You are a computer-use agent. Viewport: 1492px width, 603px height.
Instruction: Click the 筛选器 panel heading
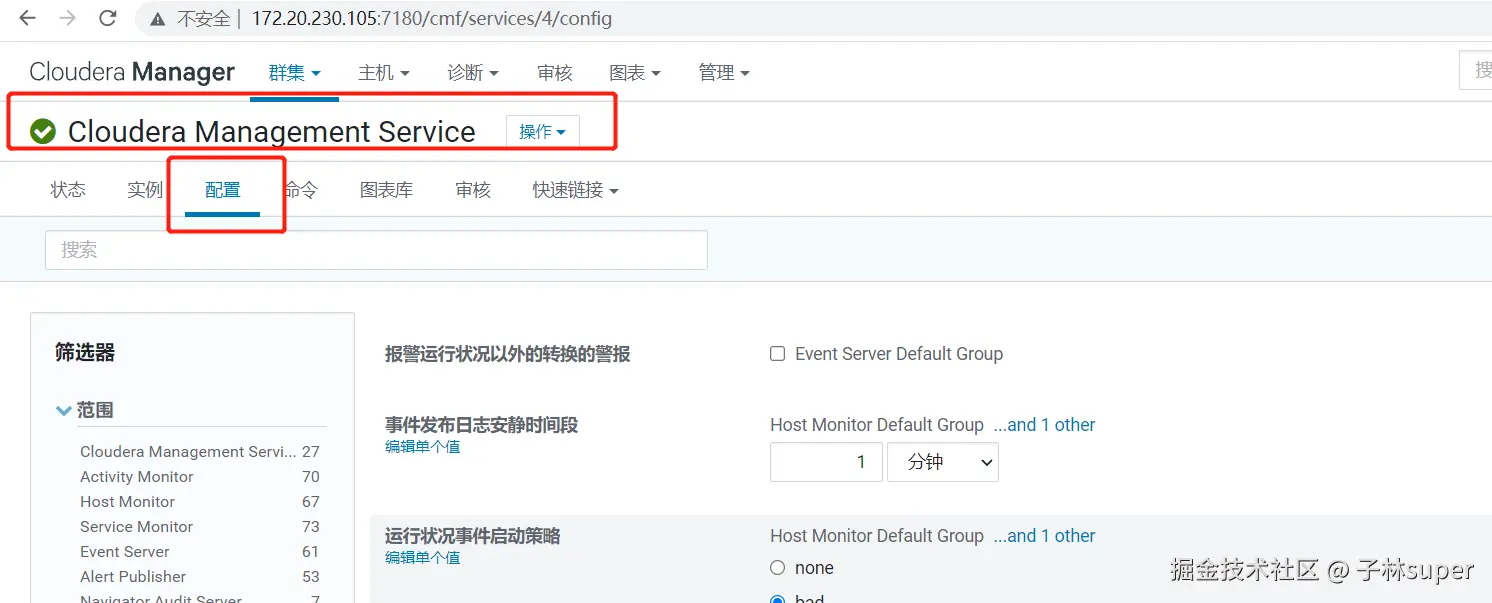pyautogui.click(x=85, y=352)
